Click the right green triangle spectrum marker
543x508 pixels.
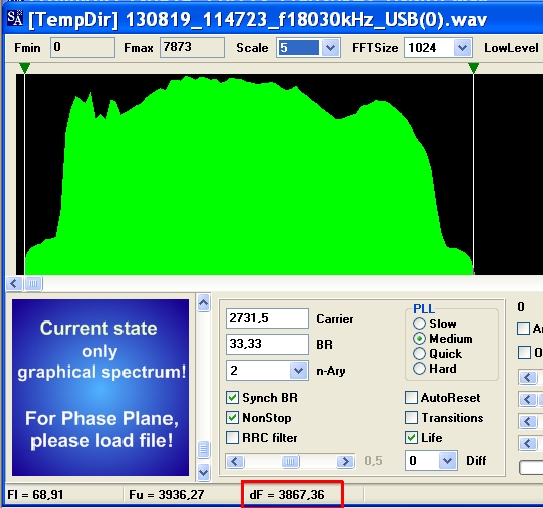click(473, 68)
